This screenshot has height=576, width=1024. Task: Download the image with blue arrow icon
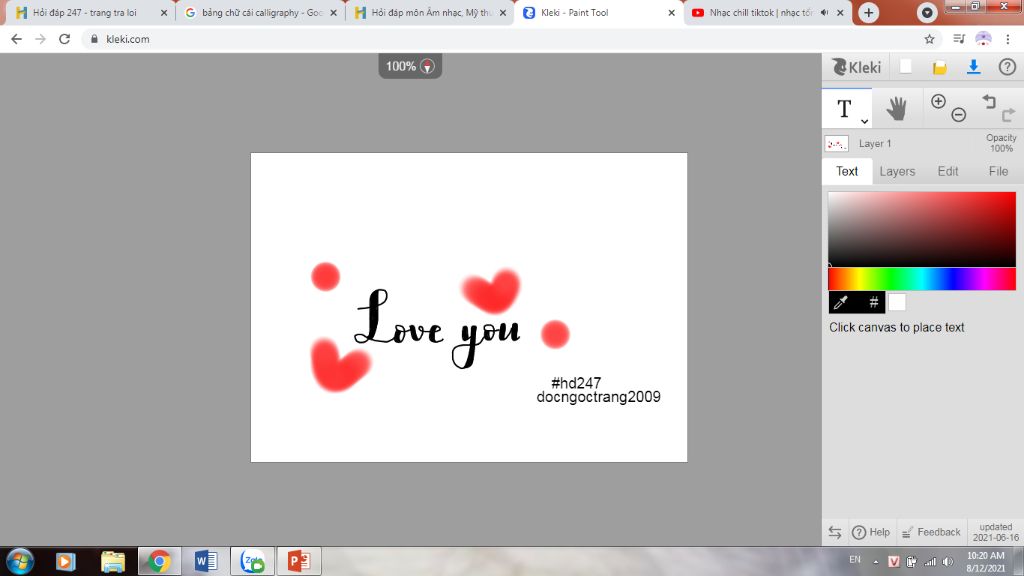click(x=973, y=67)
